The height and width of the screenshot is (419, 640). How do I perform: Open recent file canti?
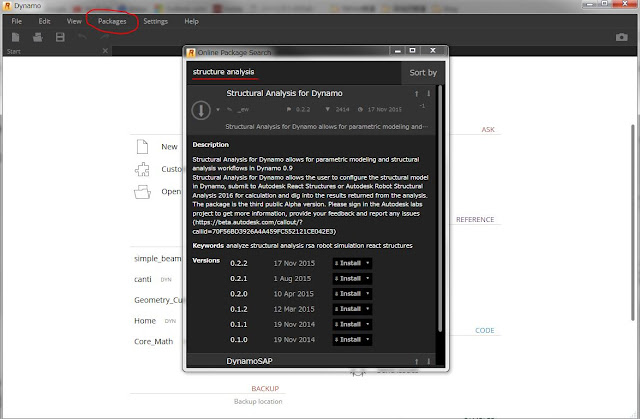point(143,279)
